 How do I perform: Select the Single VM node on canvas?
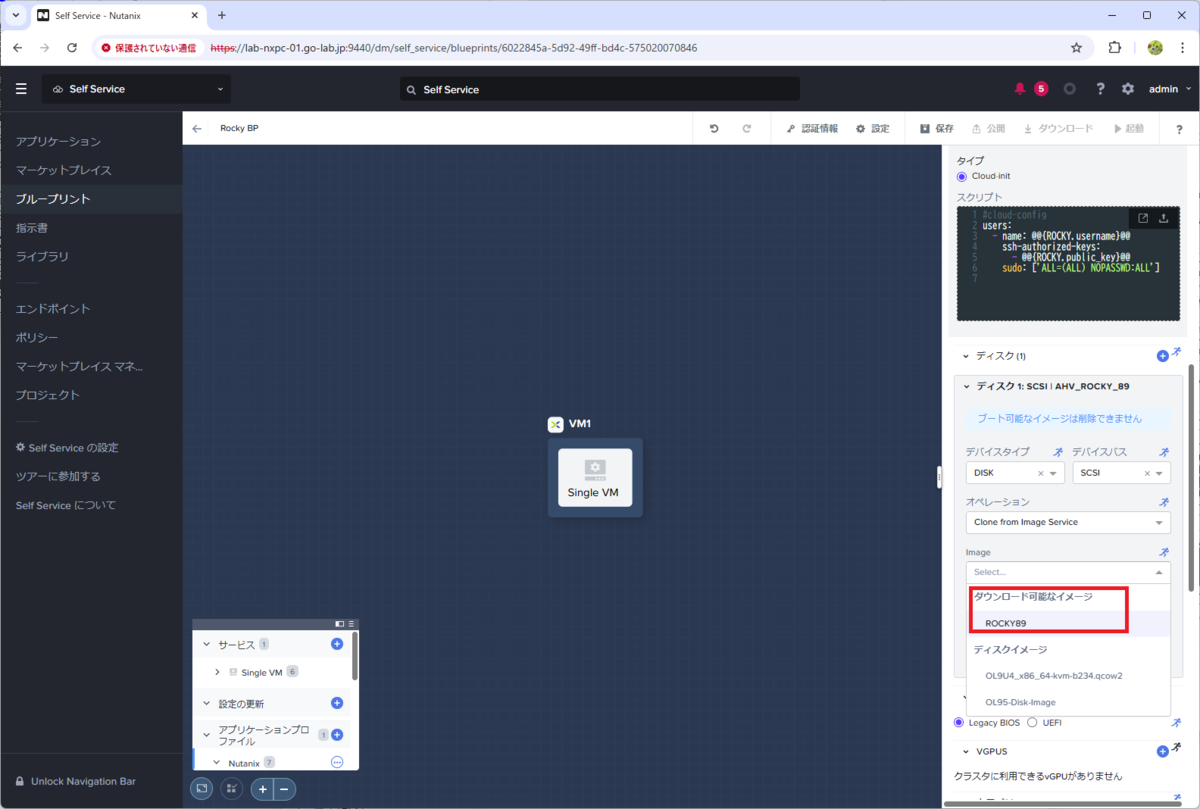tap(595, 477)
